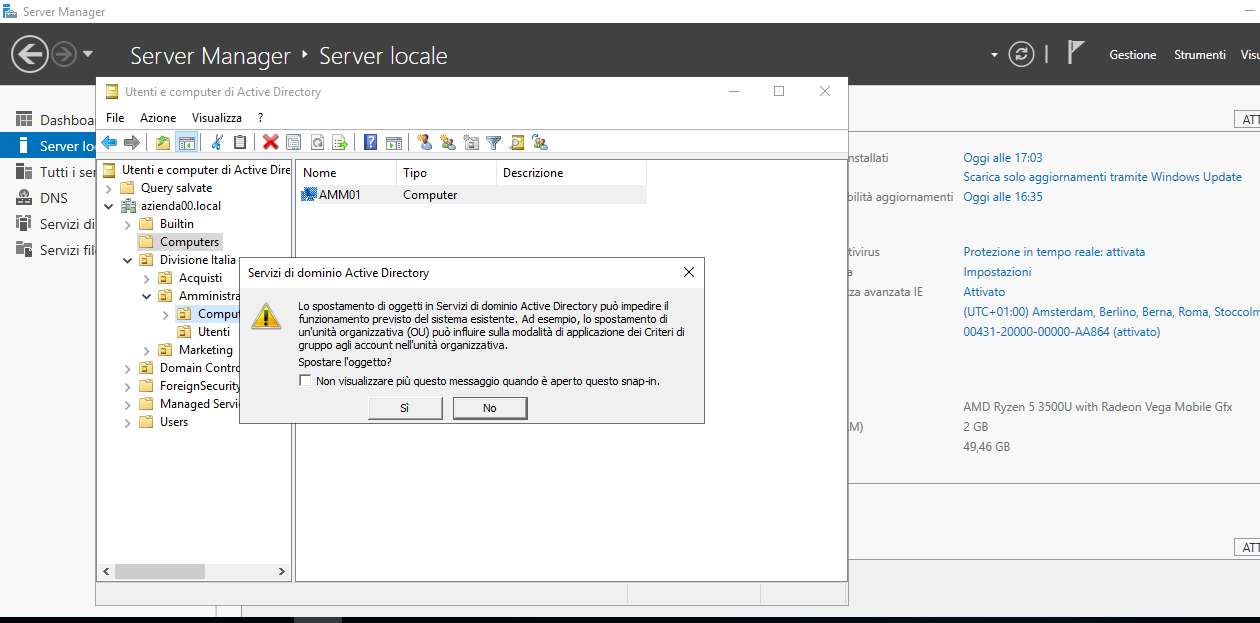Expand the Users container node
The image size is (1260, 623).
[x=127, y=422]
